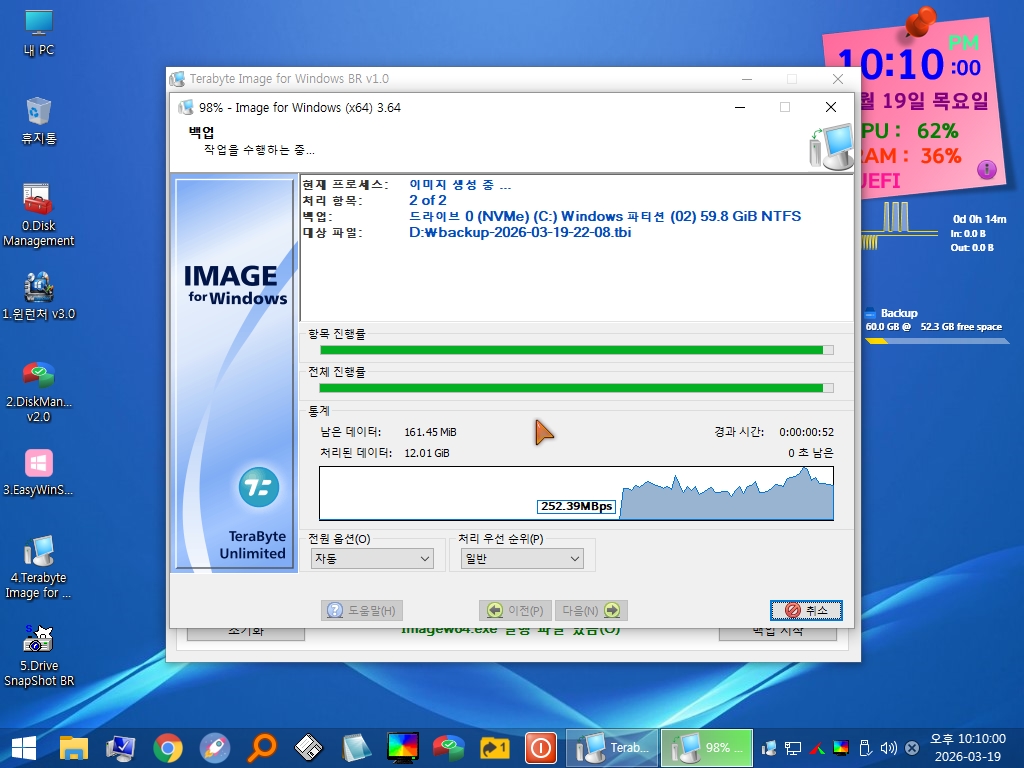This screenshot has width=1024, height=768.
Task: Click the notepad taskbar icon
Action: pyautogui.click(x=356, y=748)
